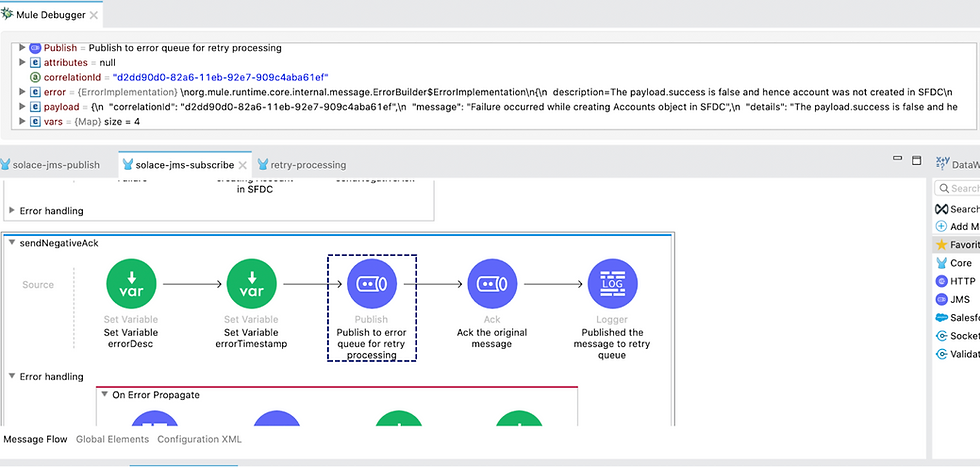Select the Mule Debugger tab
The image size is (980, 467).
[x=50, y=15]
